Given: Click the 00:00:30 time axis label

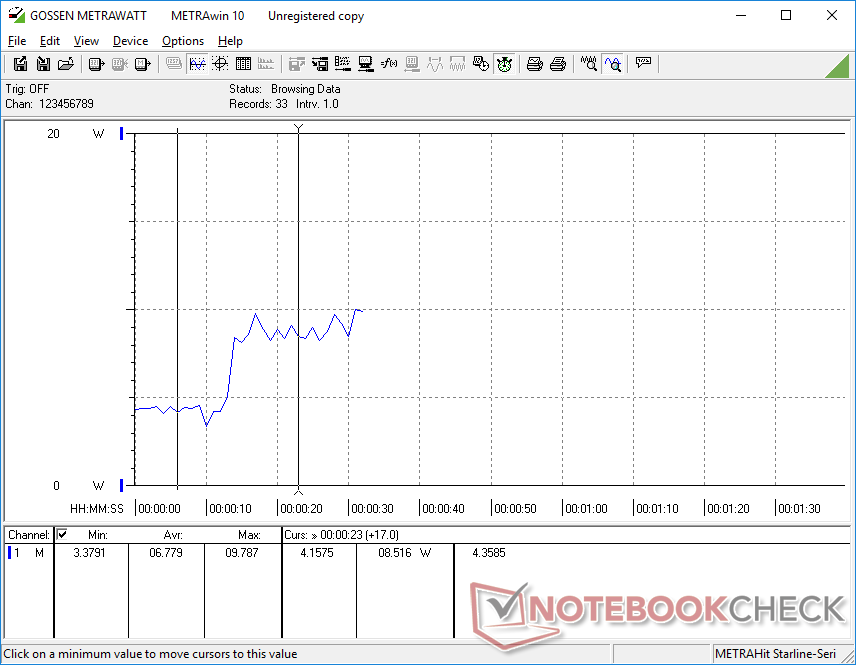Looking at the screenshot, I should (372, 508).
